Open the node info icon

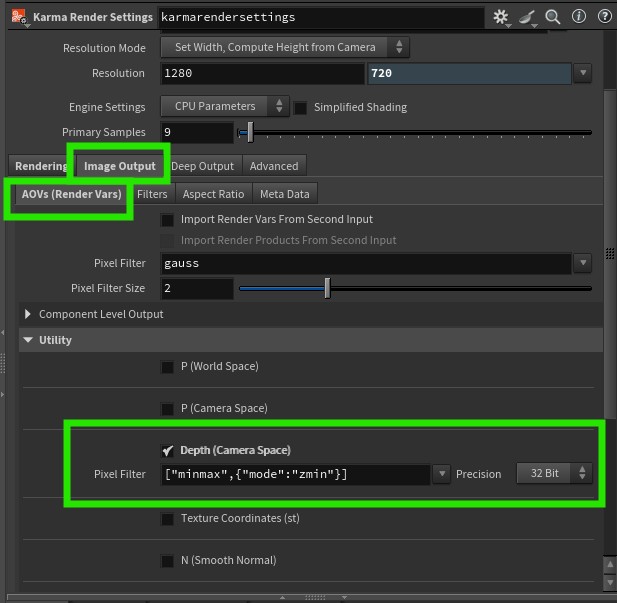coord(579,17)
